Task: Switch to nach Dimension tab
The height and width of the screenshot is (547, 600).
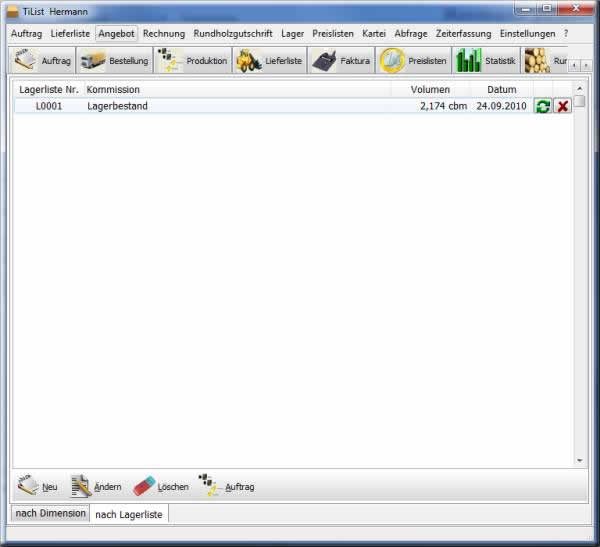Action: [51, 513]
